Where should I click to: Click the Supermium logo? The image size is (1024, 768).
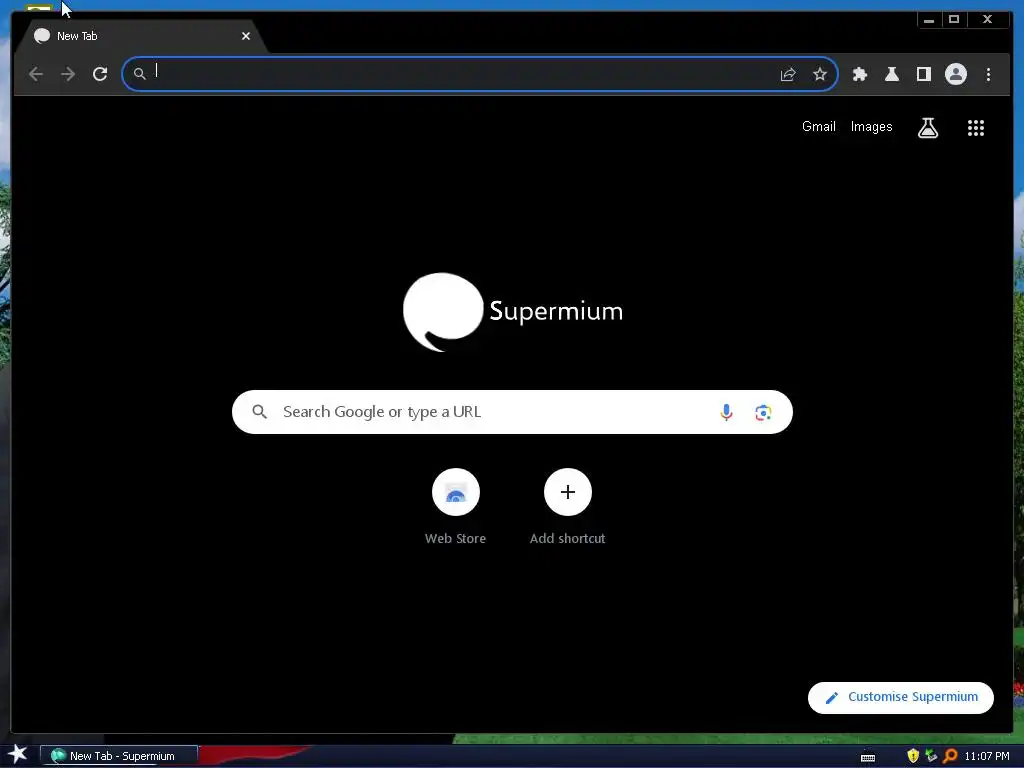(513, 312)
